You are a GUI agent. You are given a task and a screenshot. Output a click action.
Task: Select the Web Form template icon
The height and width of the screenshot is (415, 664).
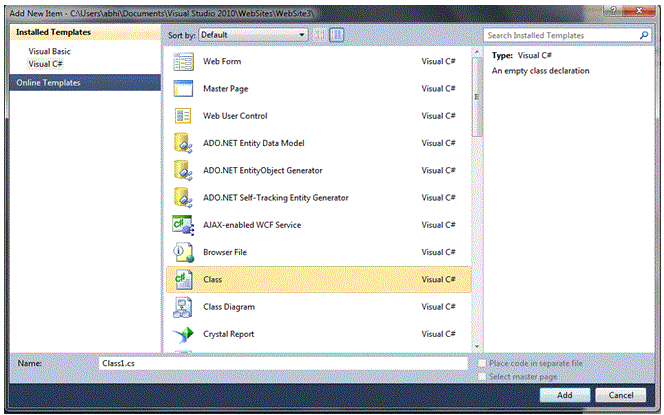[183, 62]
